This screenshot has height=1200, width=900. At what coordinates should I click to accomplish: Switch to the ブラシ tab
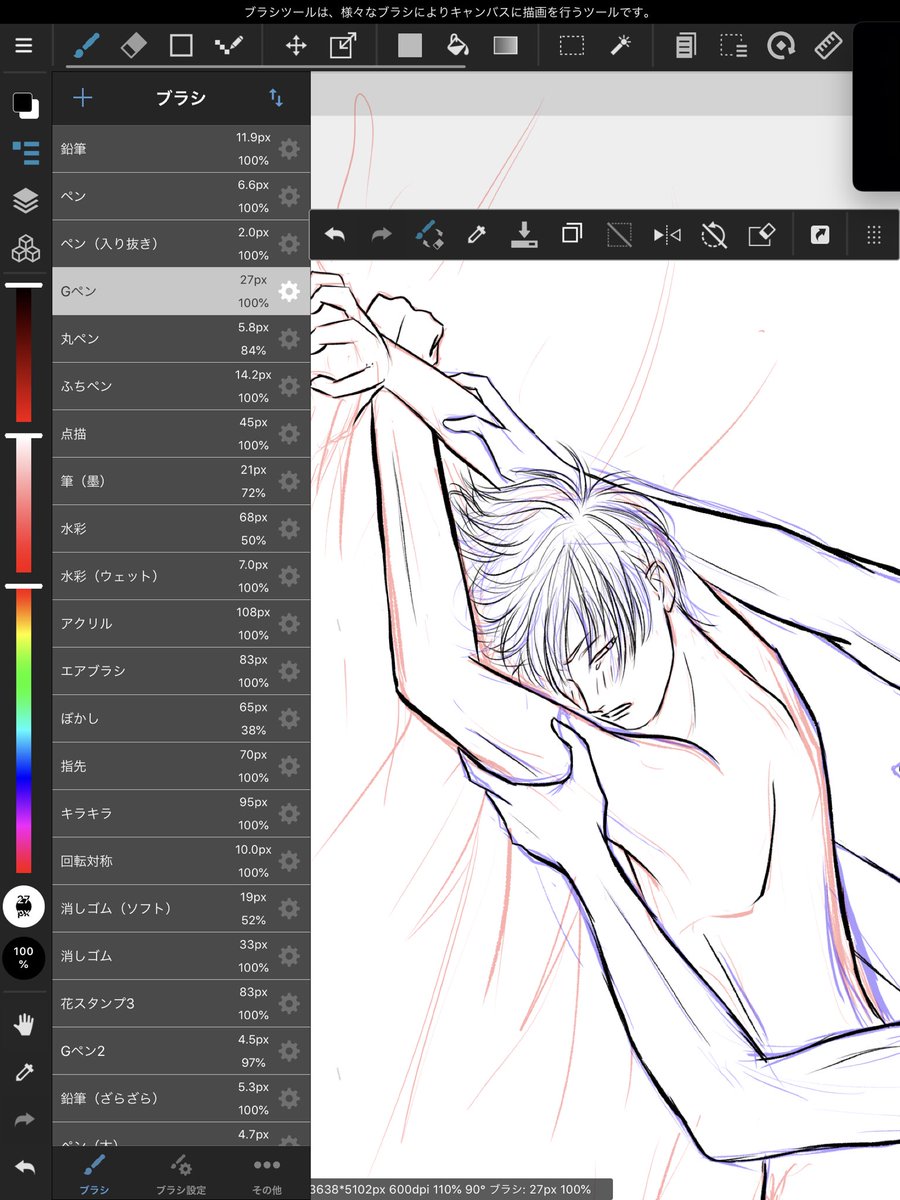[95, 1174]
